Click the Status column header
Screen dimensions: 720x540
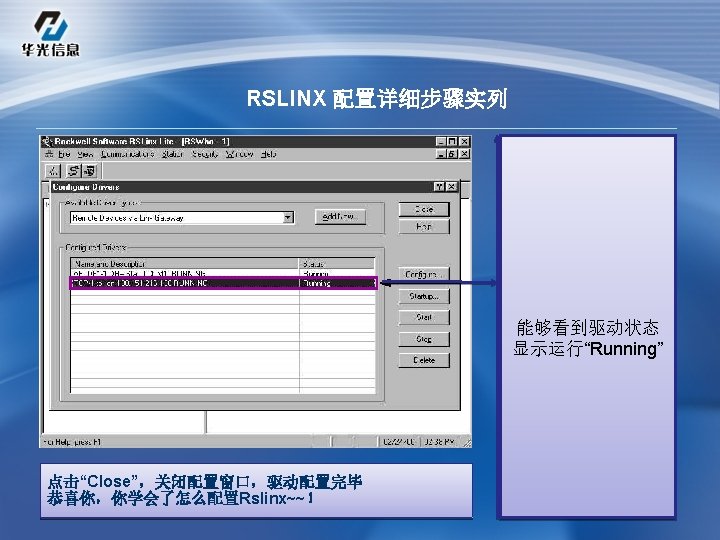tap(337, 264)
